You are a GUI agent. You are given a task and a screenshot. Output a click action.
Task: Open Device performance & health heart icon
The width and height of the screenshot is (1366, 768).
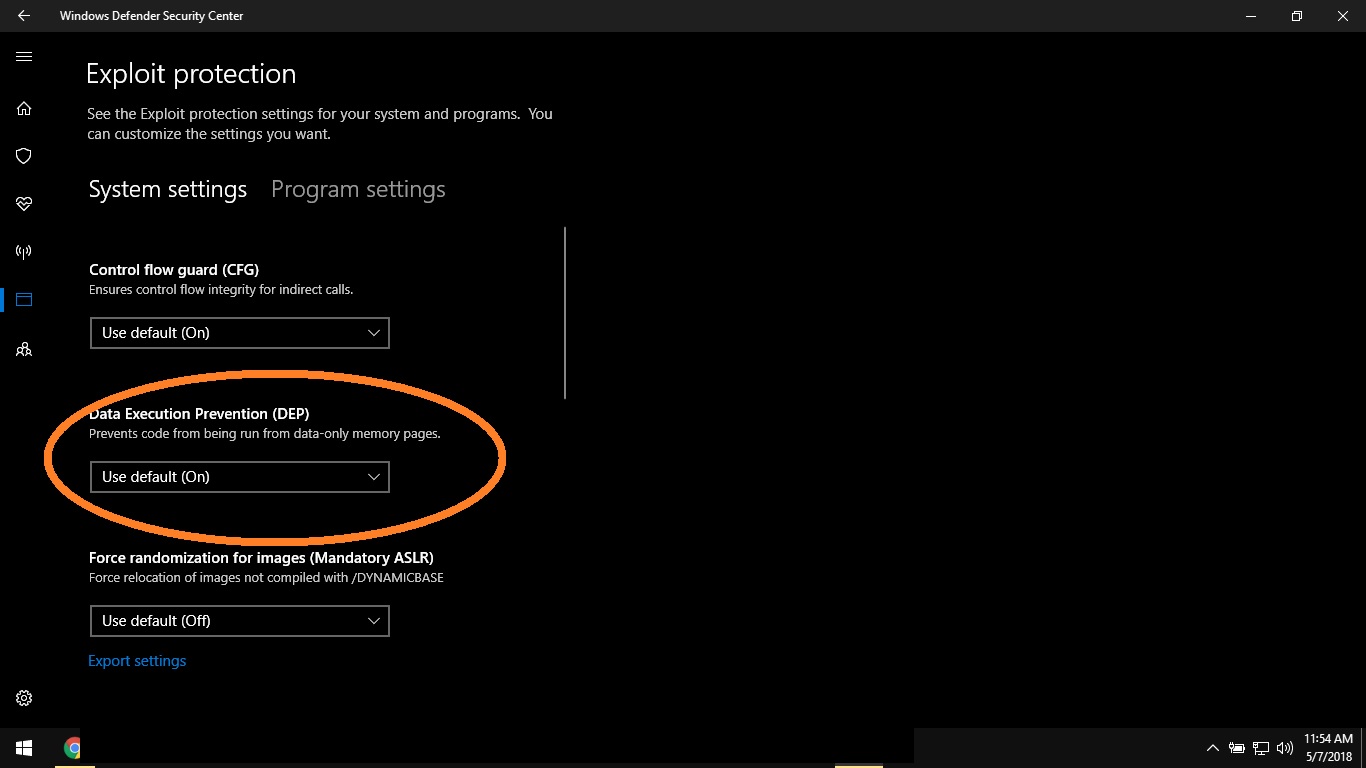coord(24,203)
